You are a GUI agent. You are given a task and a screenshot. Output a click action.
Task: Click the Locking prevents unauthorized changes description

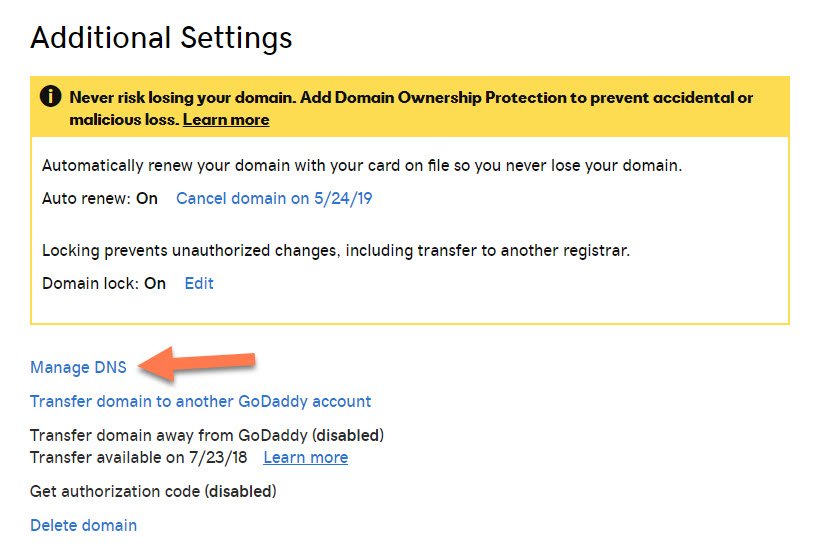point(336,251)
